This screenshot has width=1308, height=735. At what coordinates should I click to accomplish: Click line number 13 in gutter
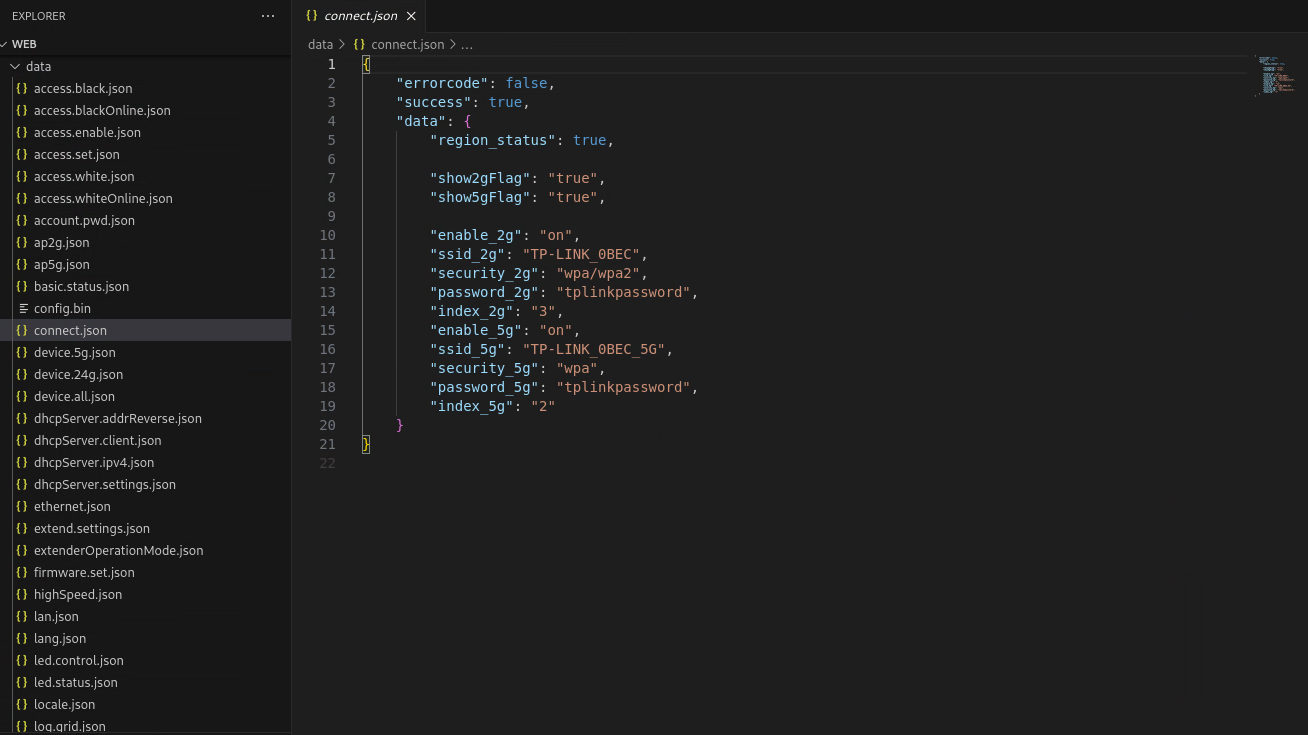point(328,292)
